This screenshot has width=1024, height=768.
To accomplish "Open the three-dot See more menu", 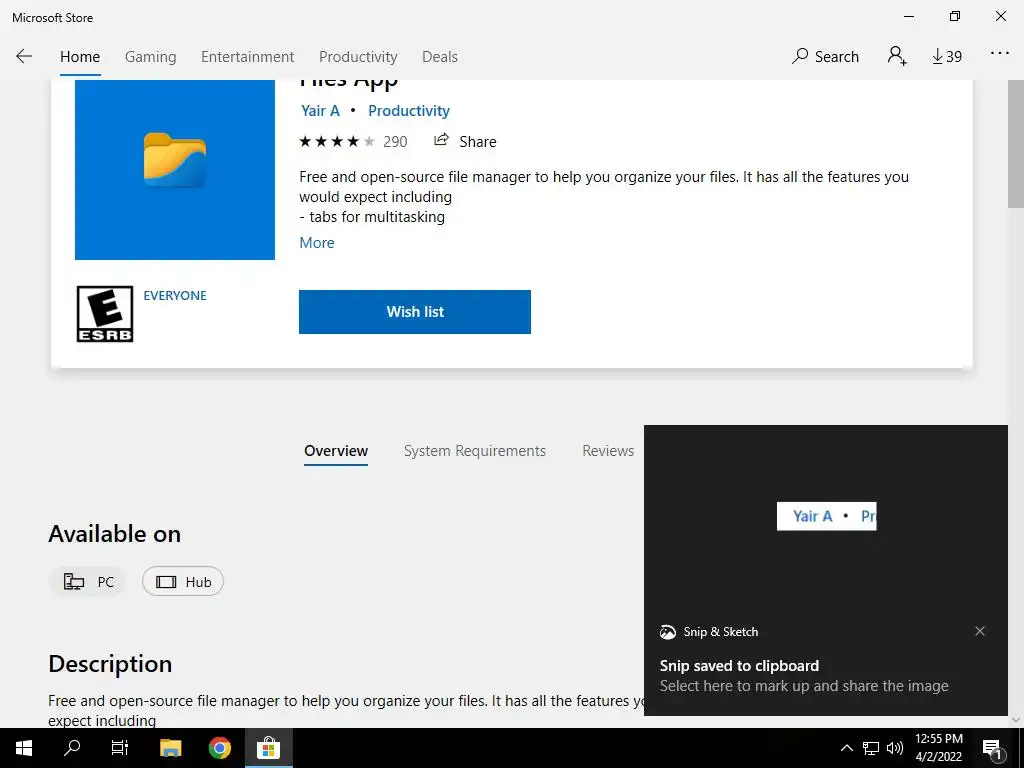I will point(1000,54).
